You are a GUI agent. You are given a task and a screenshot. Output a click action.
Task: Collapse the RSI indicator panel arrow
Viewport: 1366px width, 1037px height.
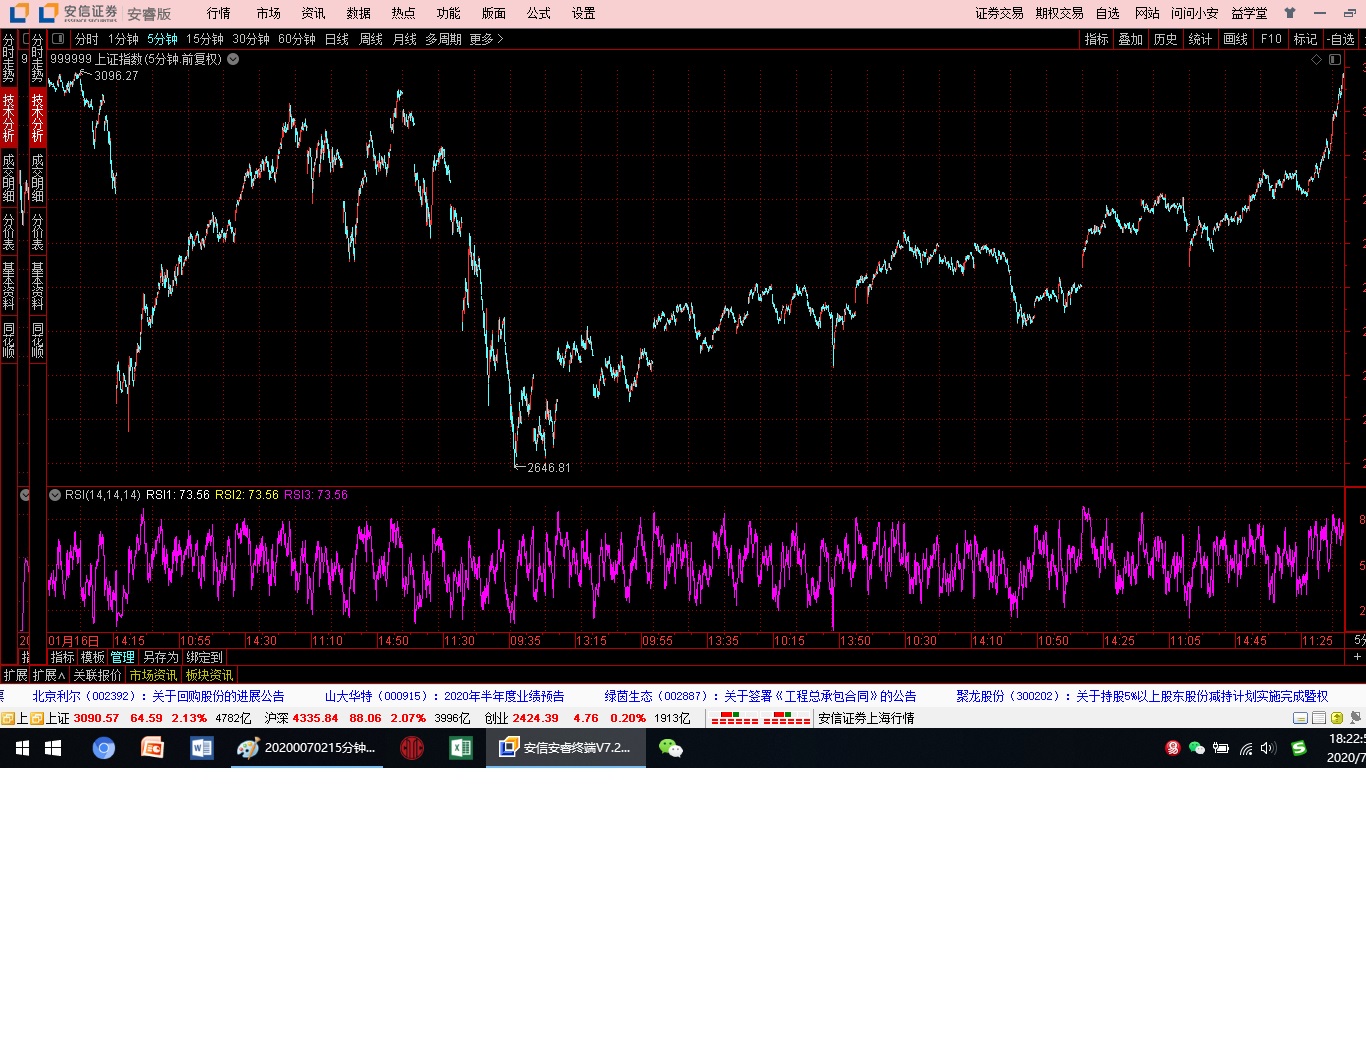point(55,495)
